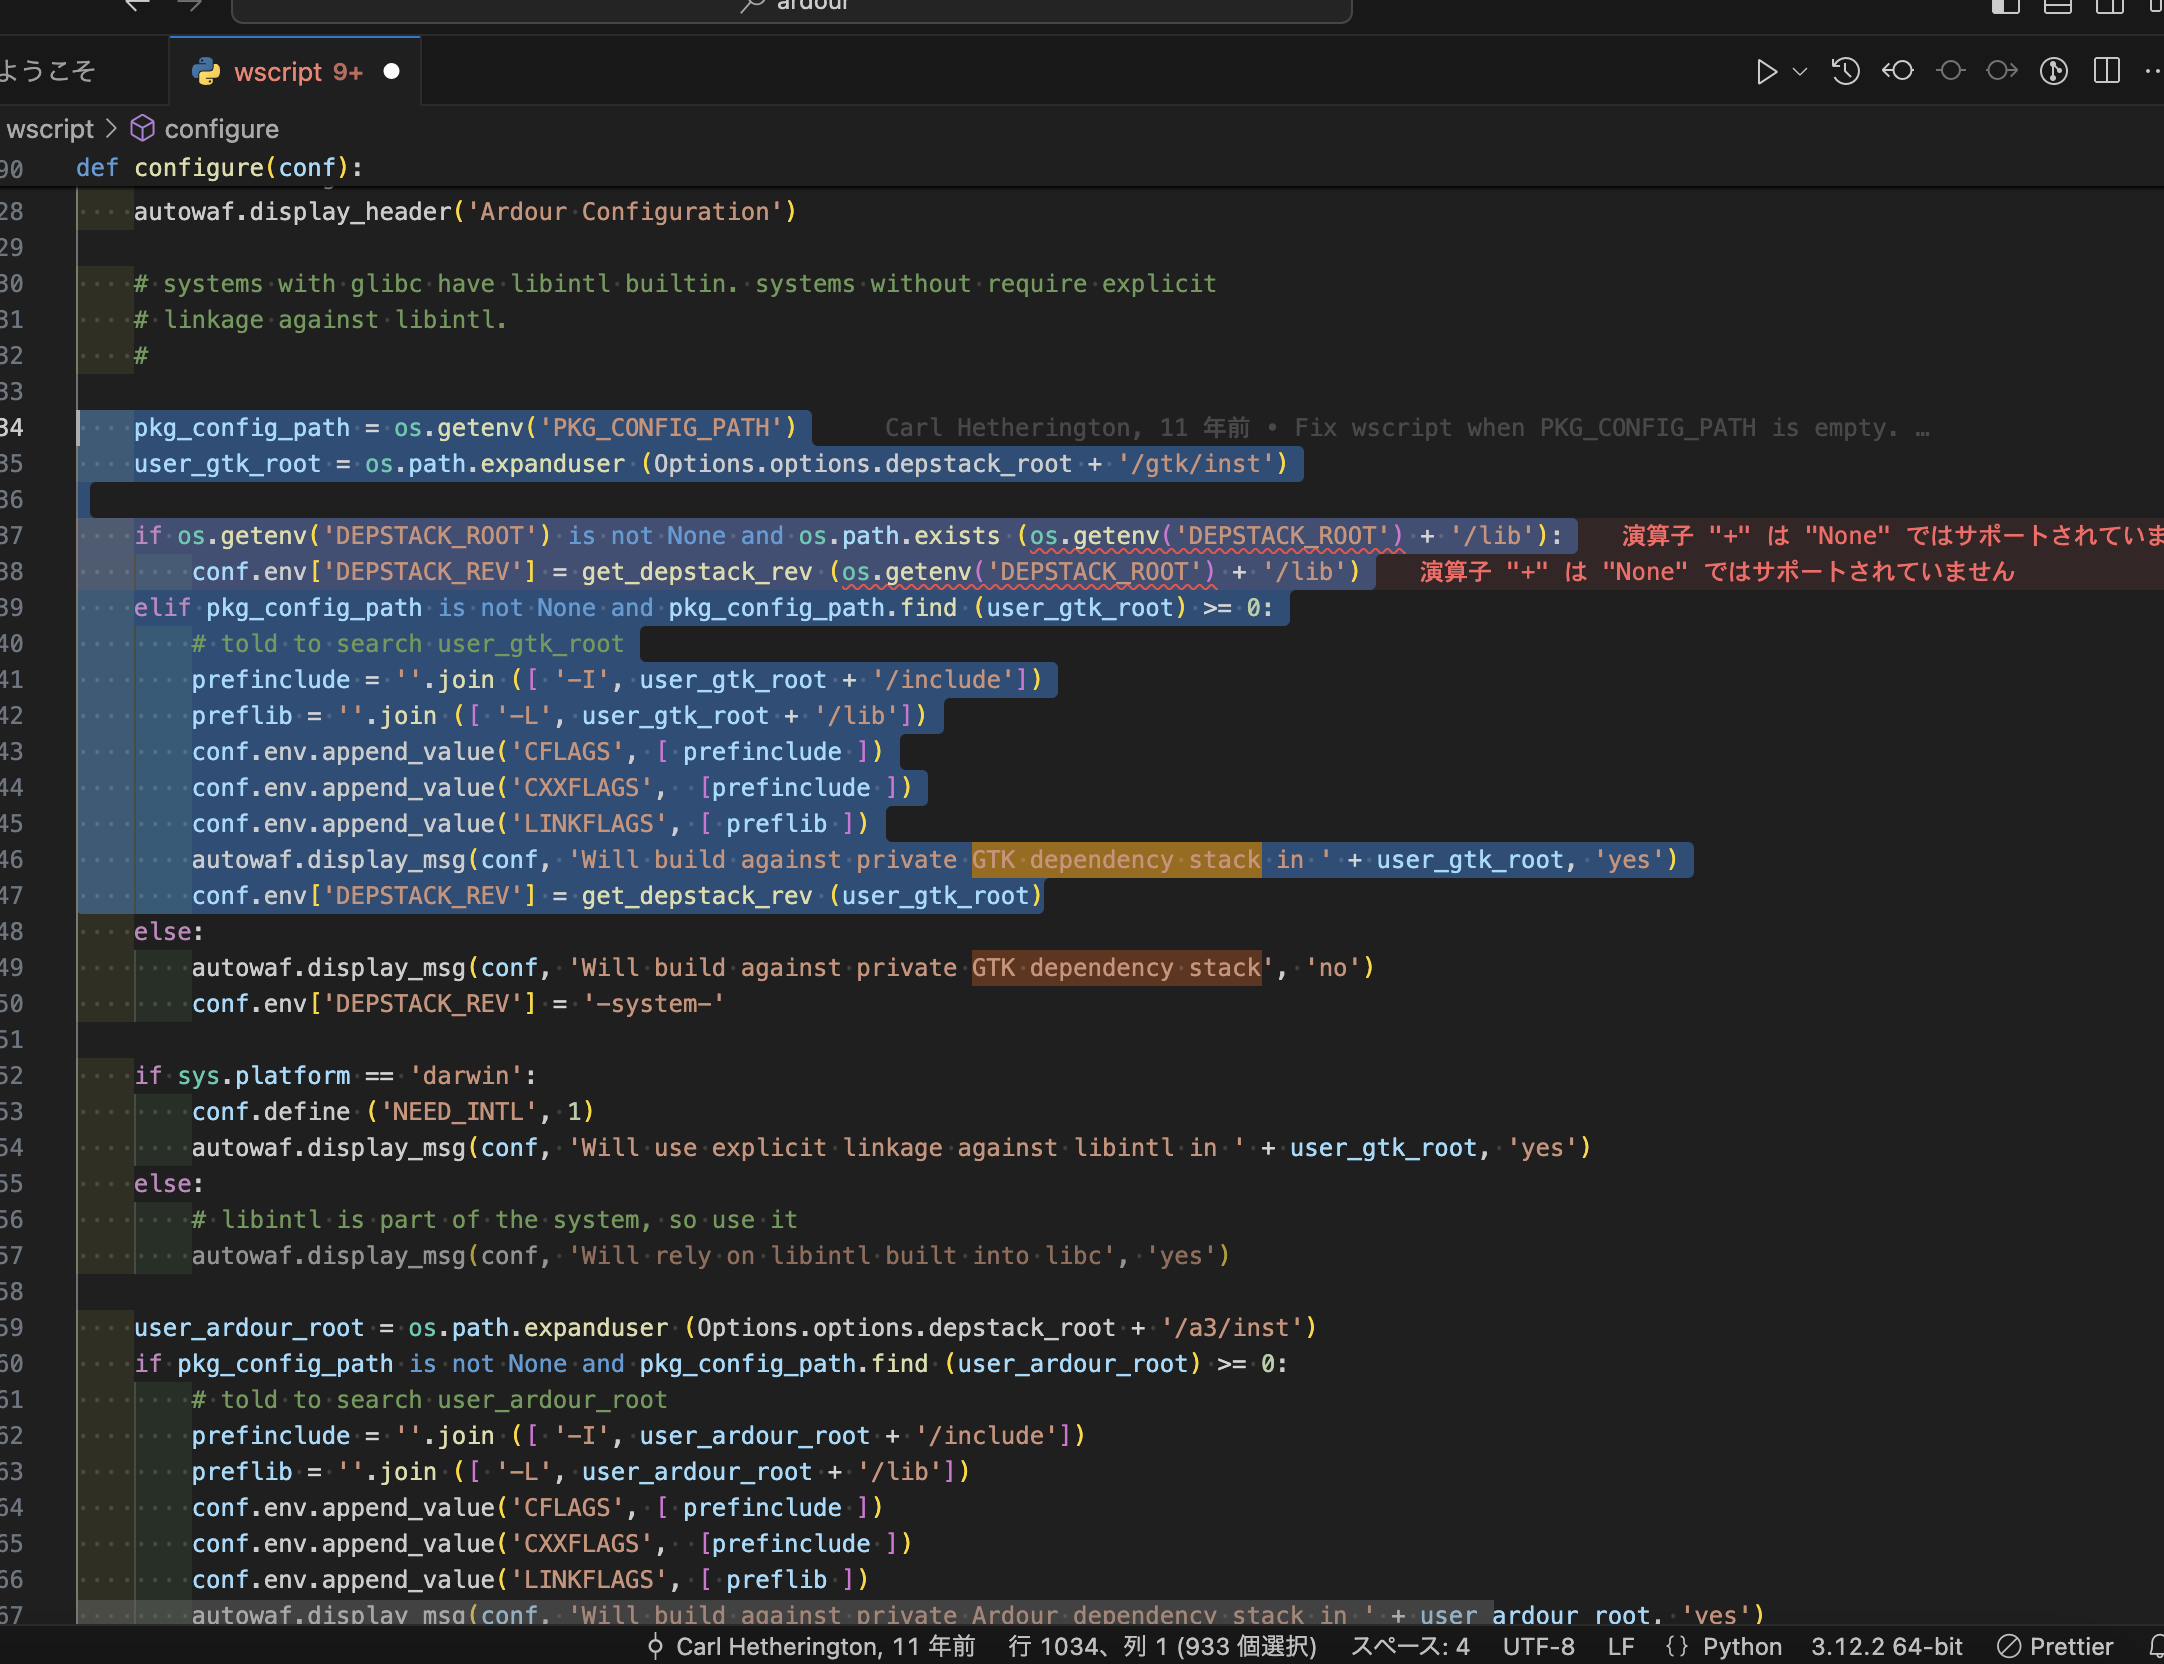Toggle bottom panel layout button
The image size is (2164, 1664).
(x=2057, y=6)
